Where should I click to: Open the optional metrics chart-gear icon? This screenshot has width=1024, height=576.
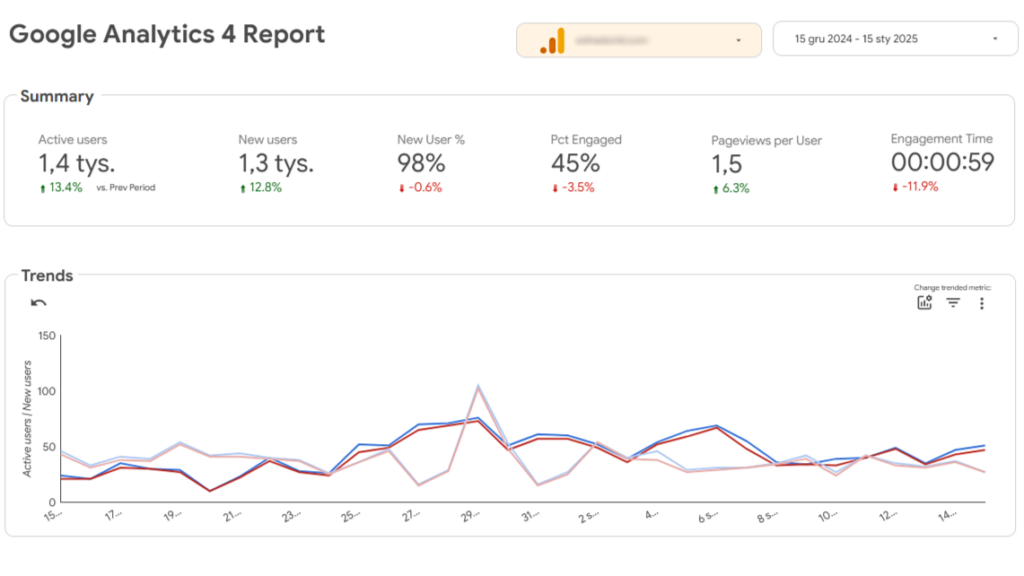[x=925, y=303]
